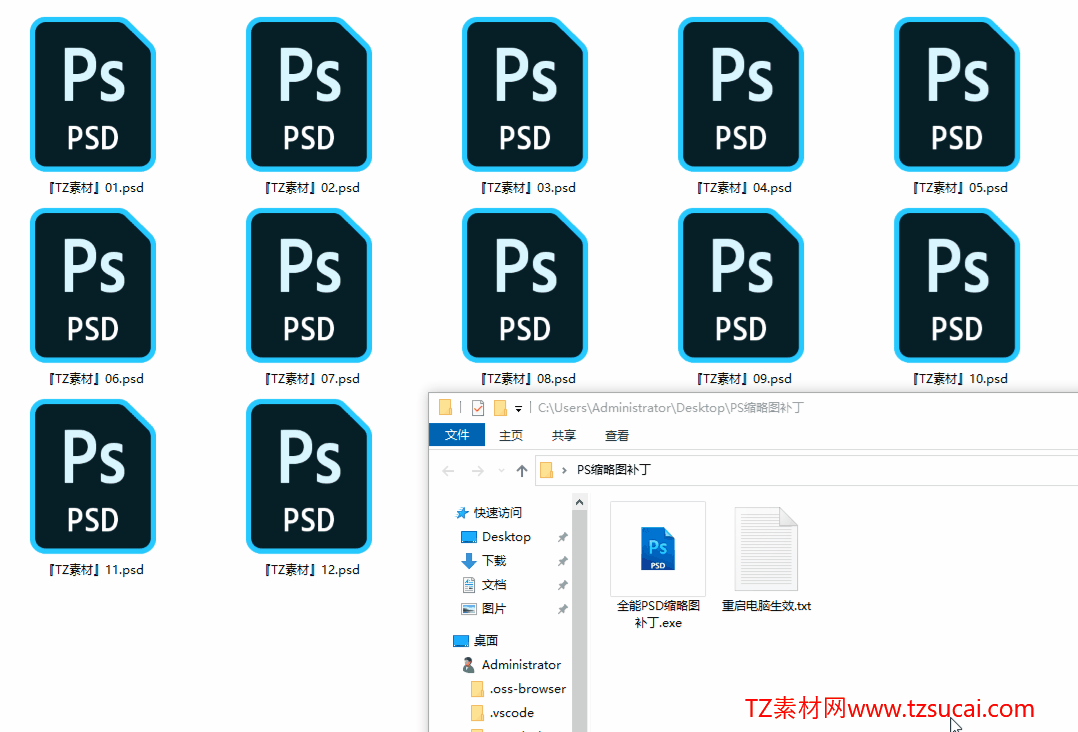Screen dimensions: 1078x732
Task: Select the 『TZ素材』09.psd file icon
Action: (x=740, y=285)
